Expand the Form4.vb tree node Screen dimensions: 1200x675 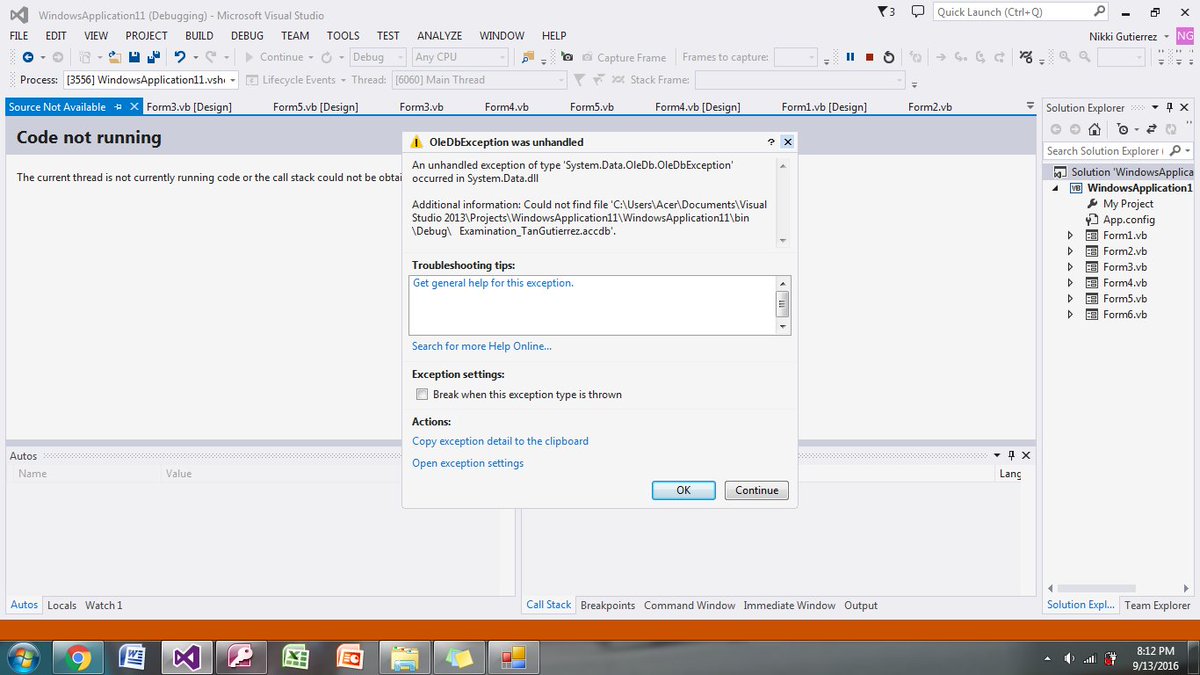coord(1070,283)
